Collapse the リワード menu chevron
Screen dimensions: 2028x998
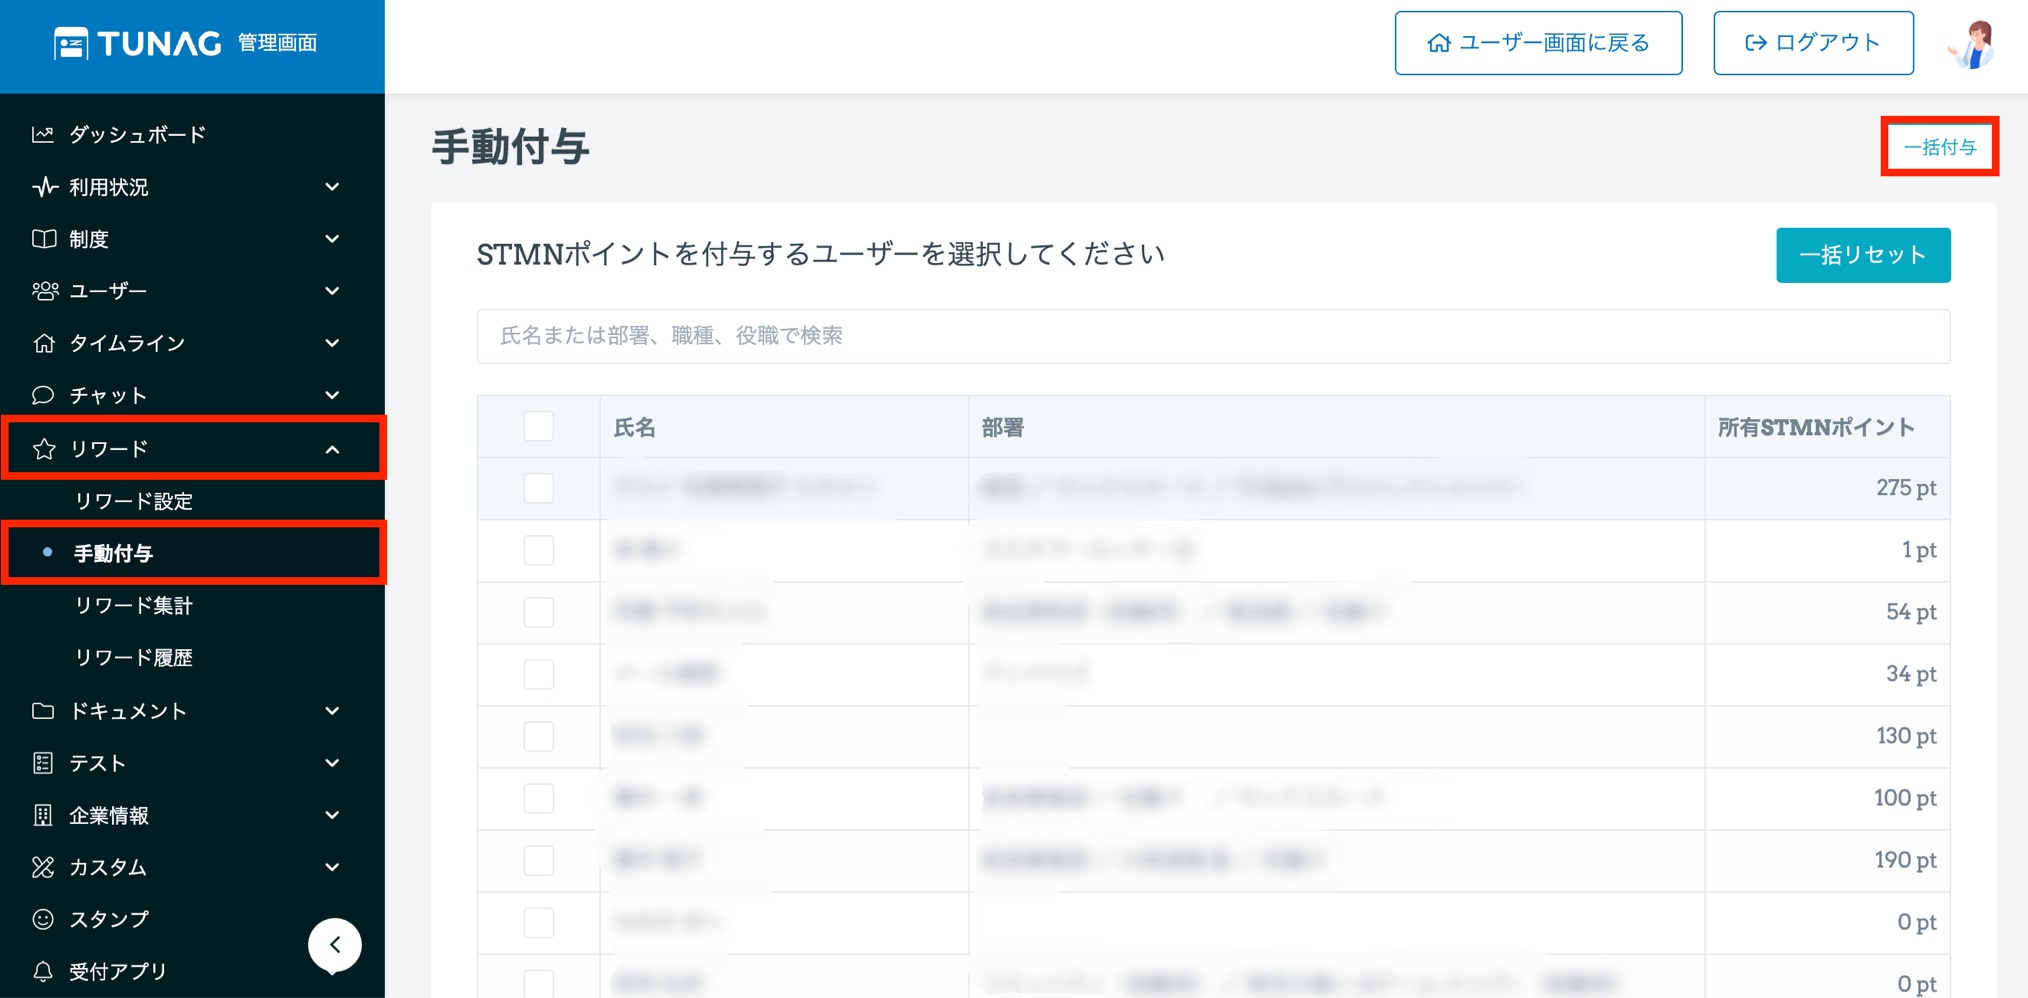pos(333,449)
